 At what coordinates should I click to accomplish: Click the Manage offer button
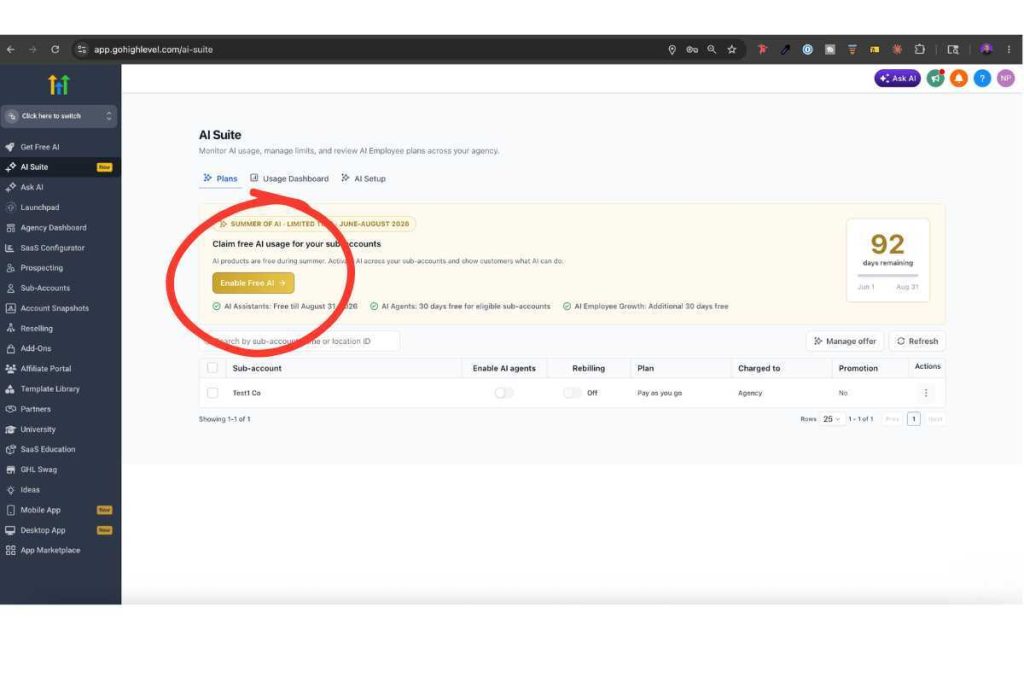tap(845, 341)
